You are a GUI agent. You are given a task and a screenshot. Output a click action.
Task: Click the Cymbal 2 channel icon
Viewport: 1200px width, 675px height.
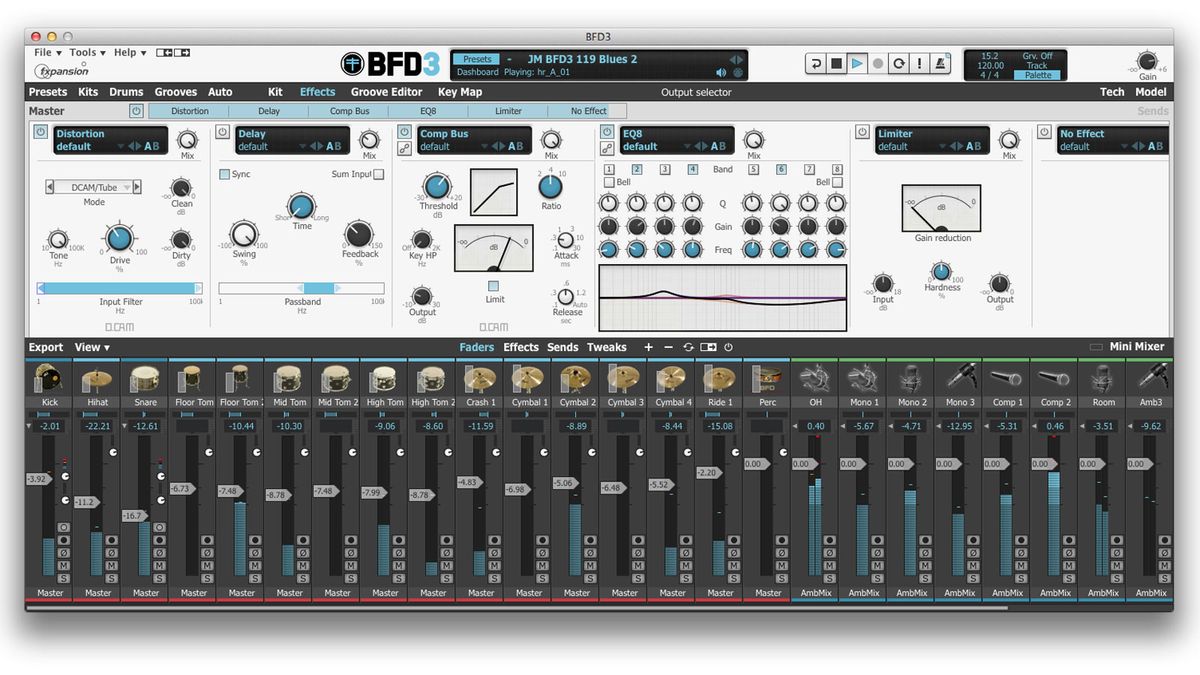coord(577,378)
